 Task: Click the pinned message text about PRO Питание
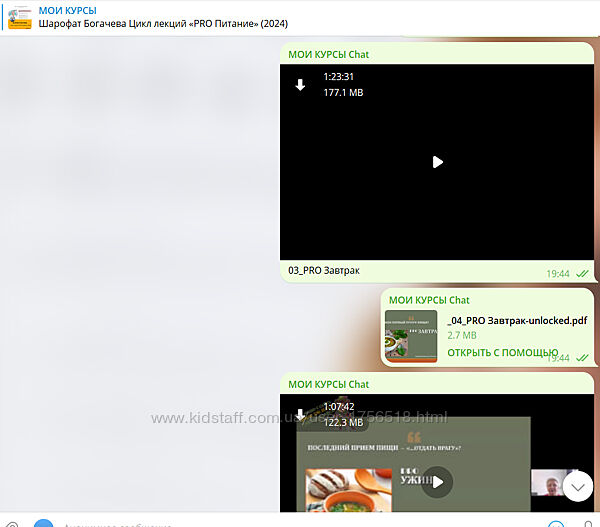pyautogui.click(x=156, y=24)
